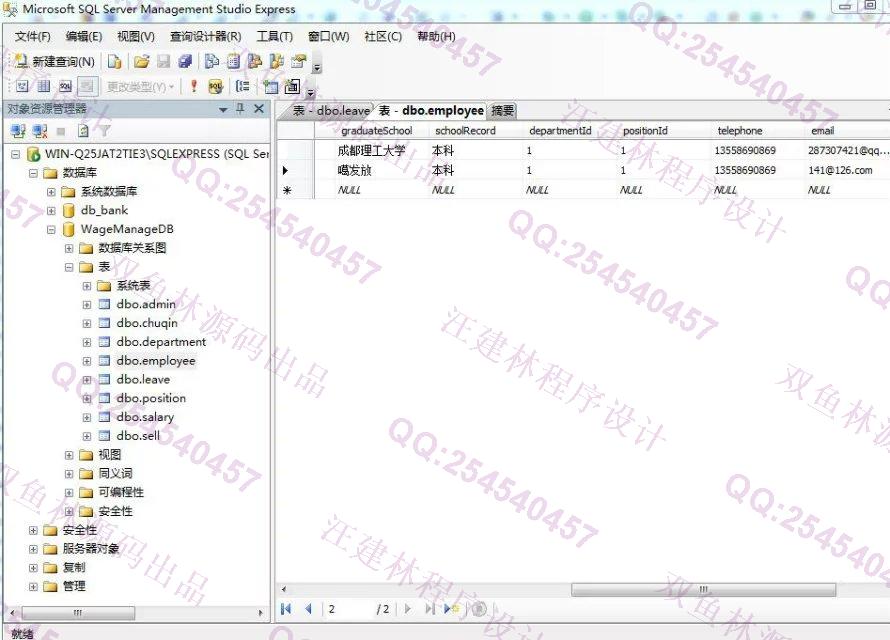890x640 pixels.
Task: Click the Object Explorer toolbar icon
Action: click(x=255, y=61)
